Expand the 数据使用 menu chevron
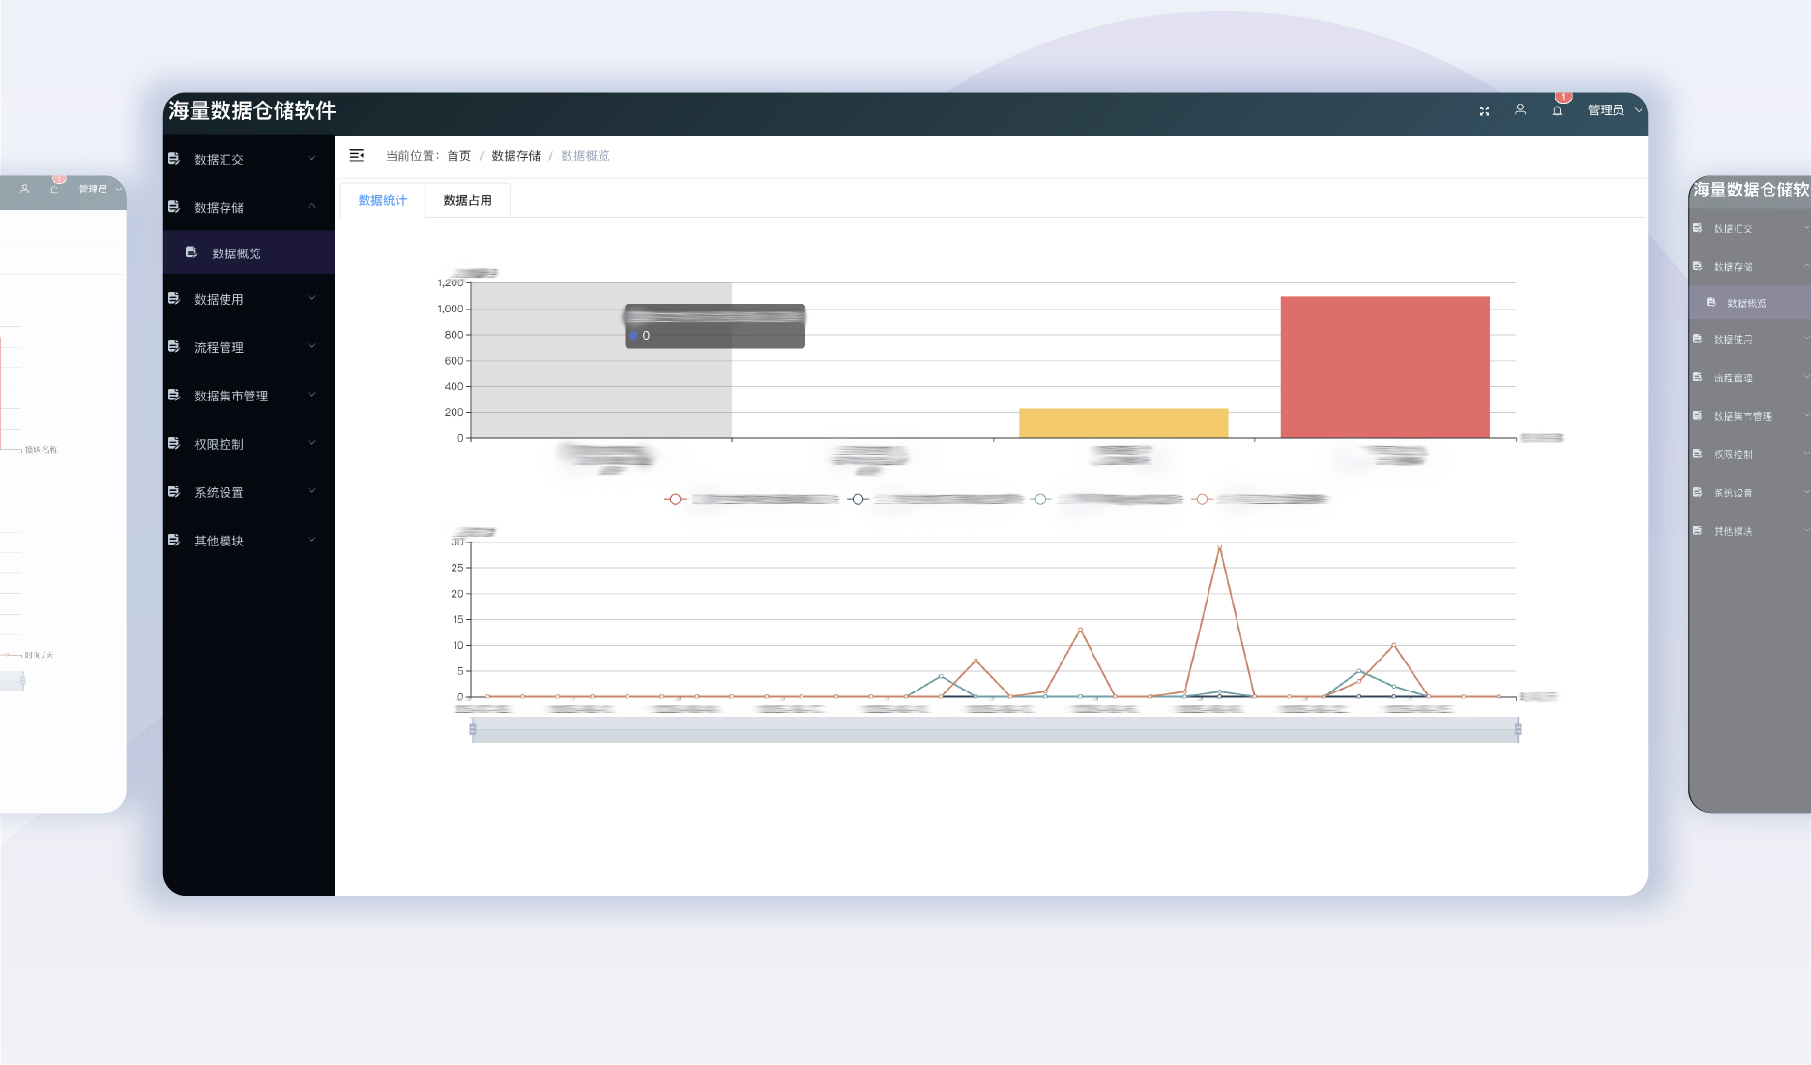This screenshot has width=1811, height=1065. [x=312, y=298]
